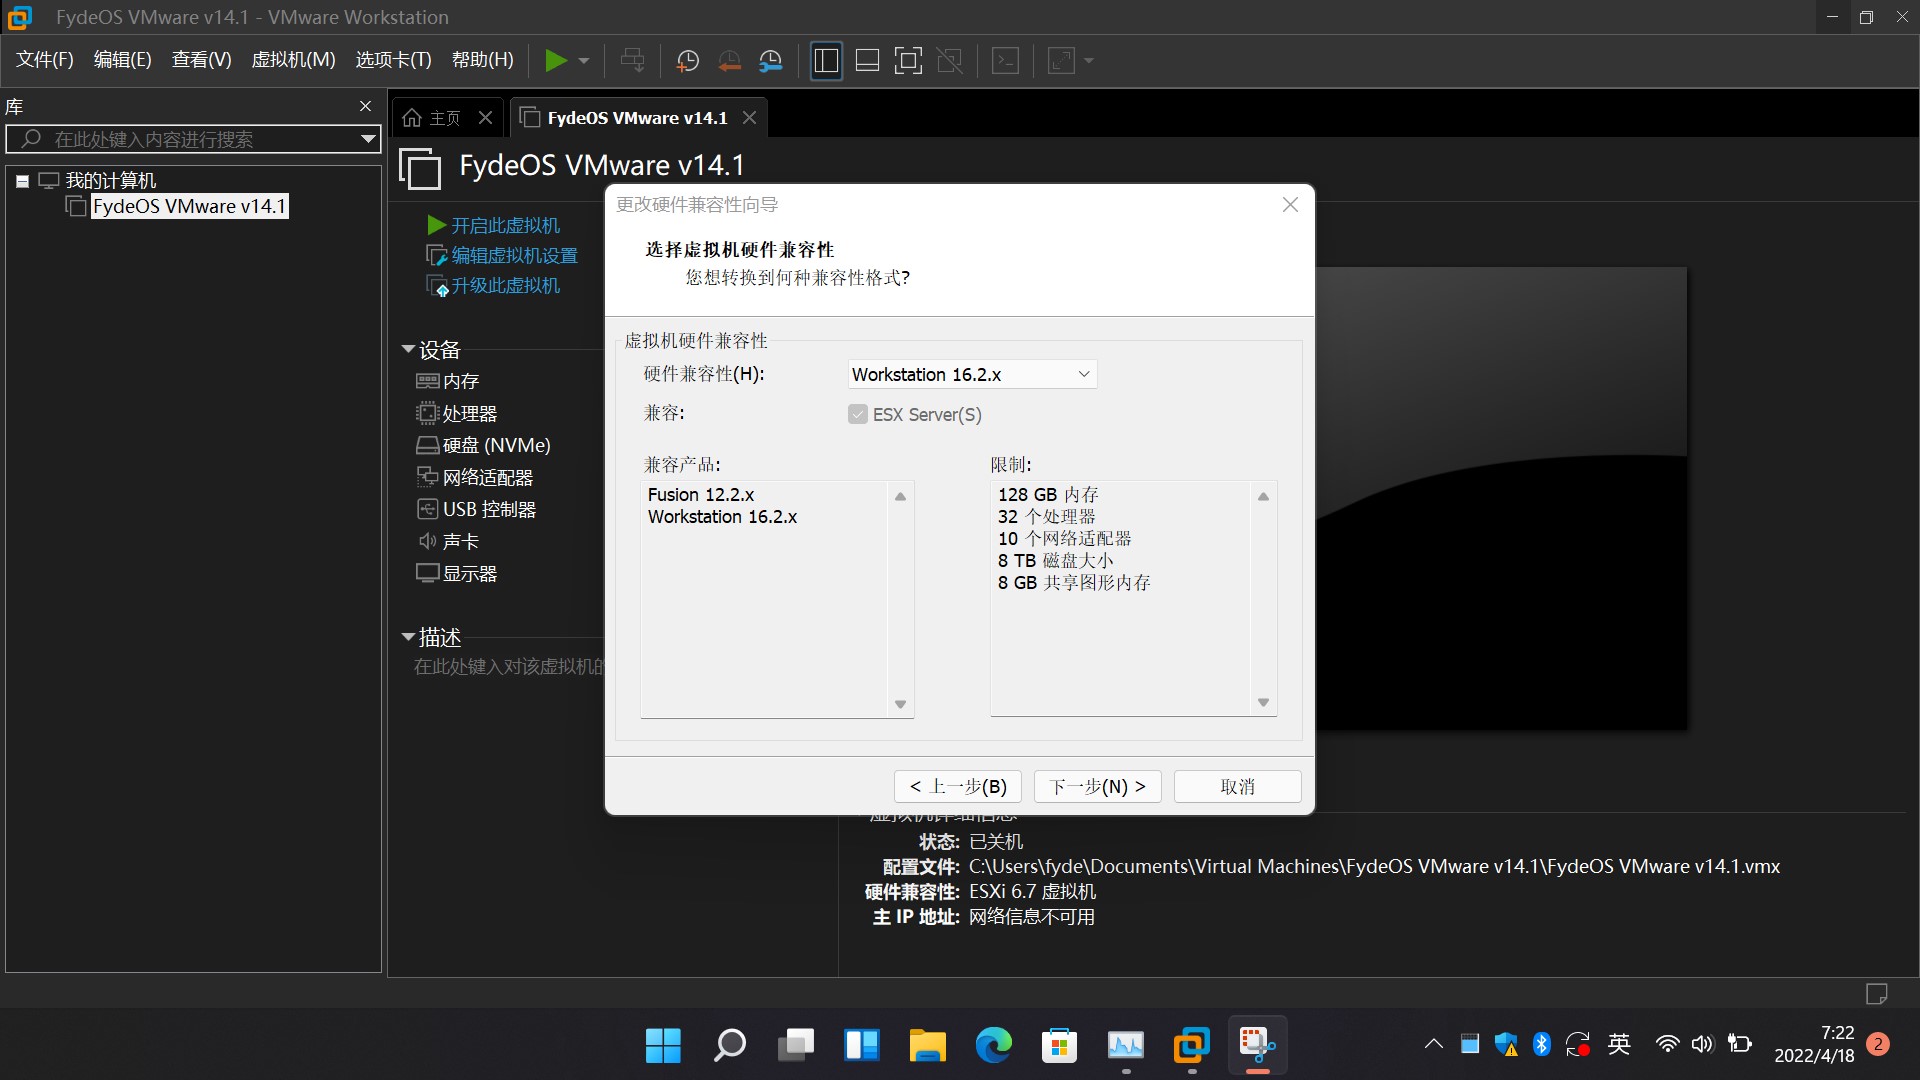Close the library panel
This screenshot has width=1920, height=1080.
365,106
